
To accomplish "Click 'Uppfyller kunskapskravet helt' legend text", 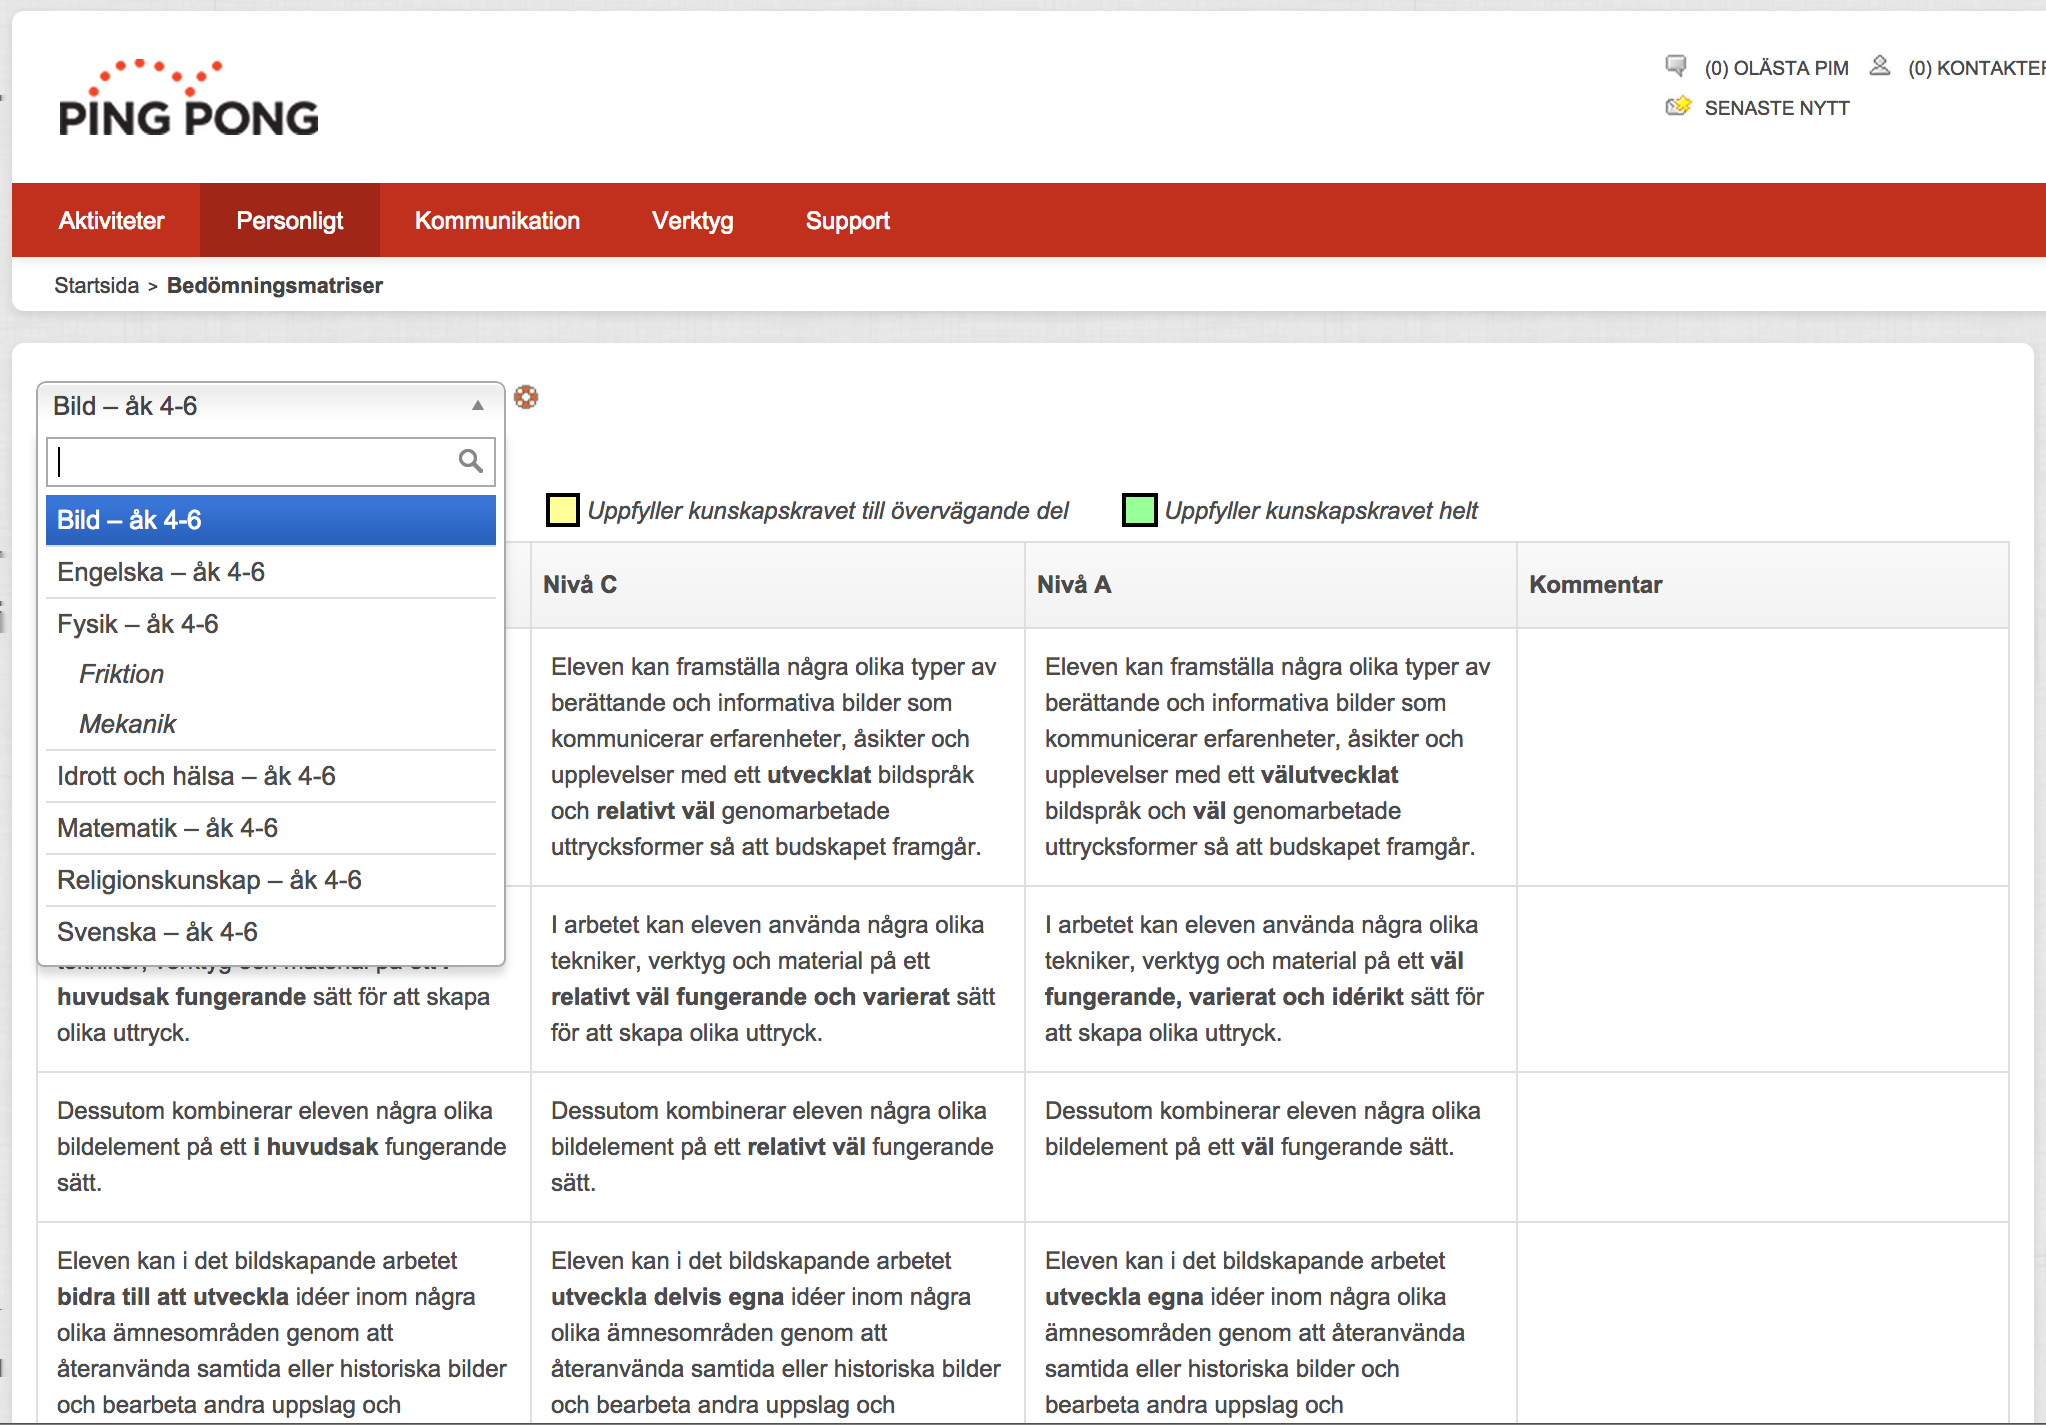I will (1321, 511).
